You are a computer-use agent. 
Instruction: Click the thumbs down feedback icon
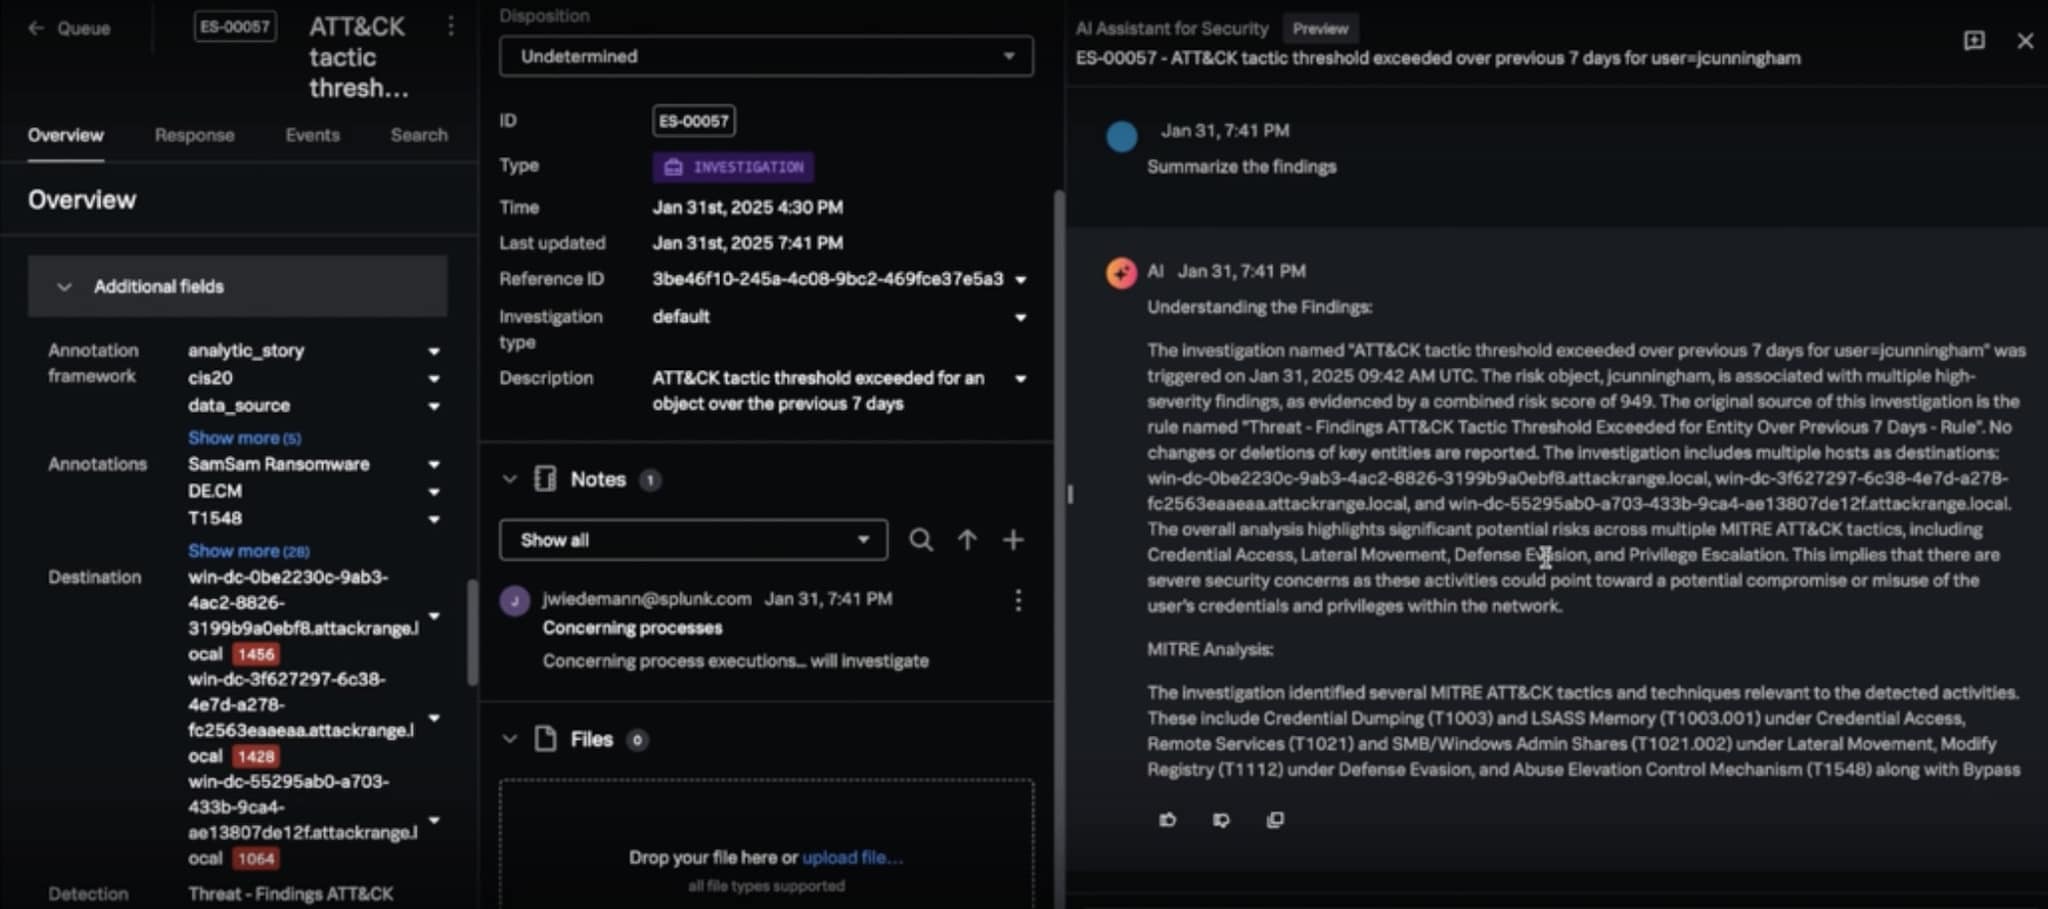pos(1221,820)
